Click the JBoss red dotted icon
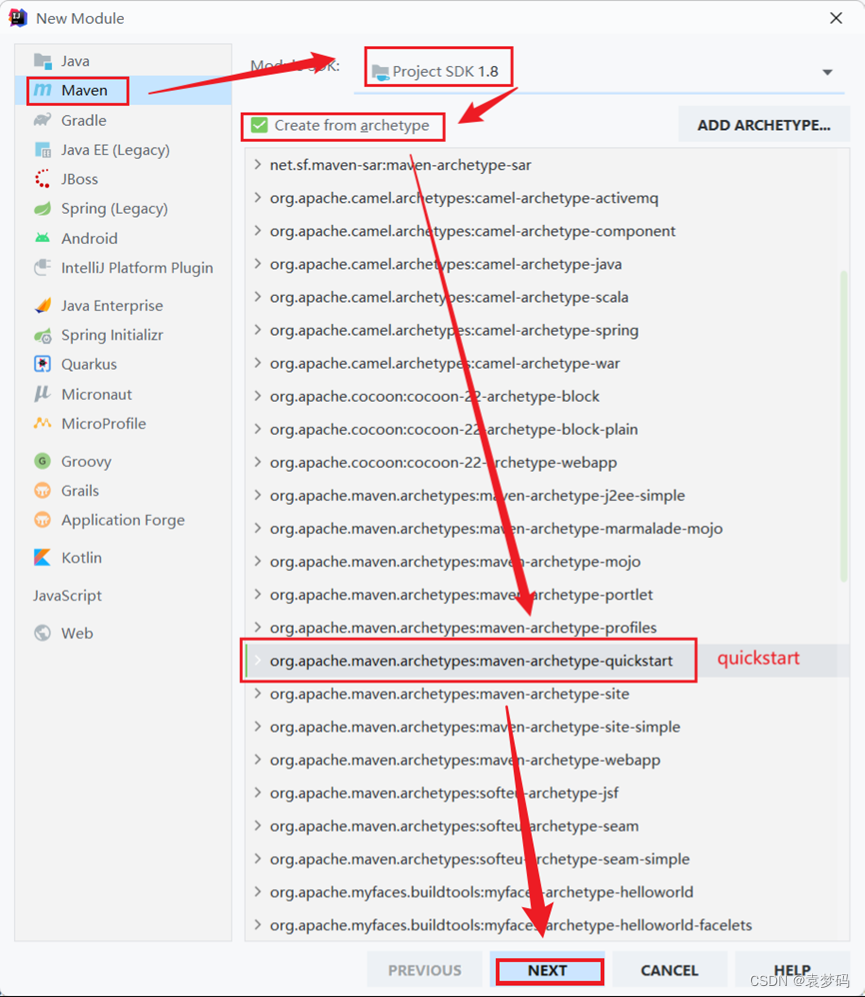 [43, 179]
